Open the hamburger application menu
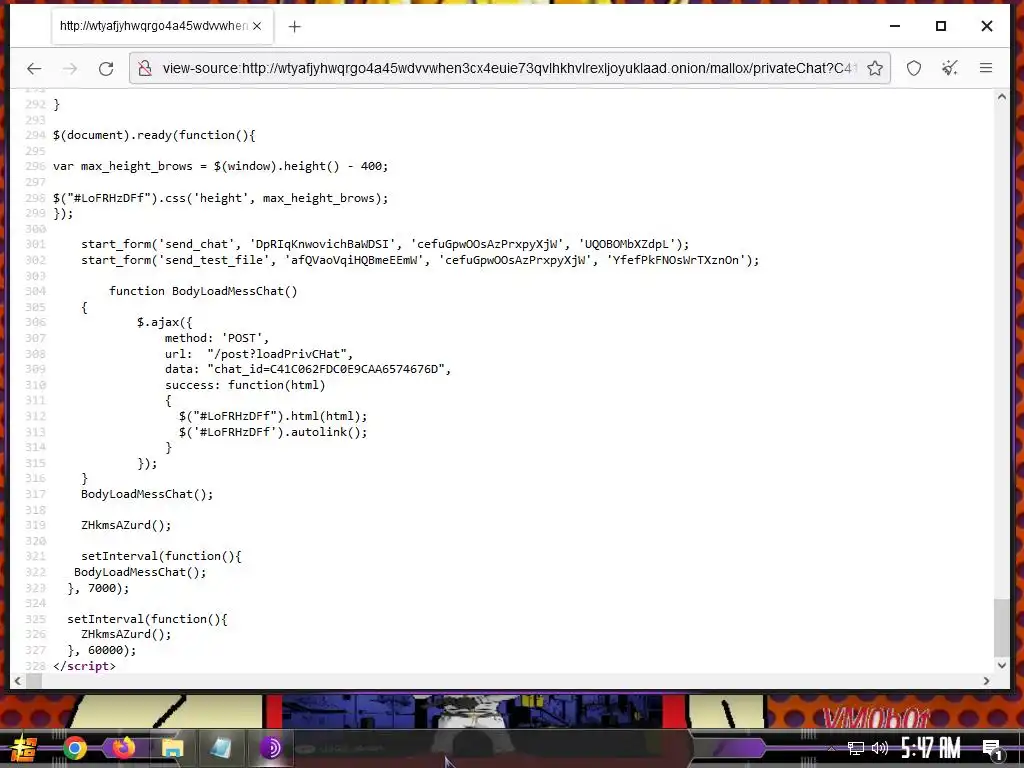Screen dimensions: 1024x768 [x=985, y=68]
